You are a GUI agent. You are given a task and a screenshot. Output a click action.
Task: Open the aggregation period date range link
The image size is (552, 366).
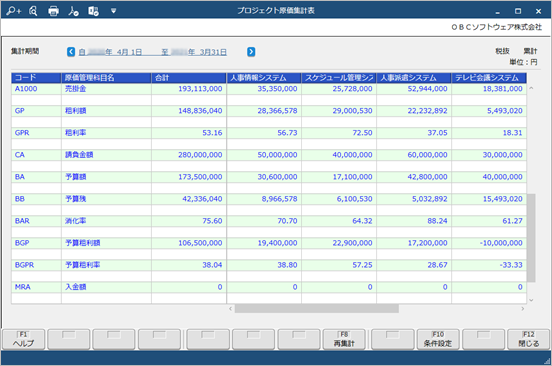pyautogui.click(x=152, y=52)
